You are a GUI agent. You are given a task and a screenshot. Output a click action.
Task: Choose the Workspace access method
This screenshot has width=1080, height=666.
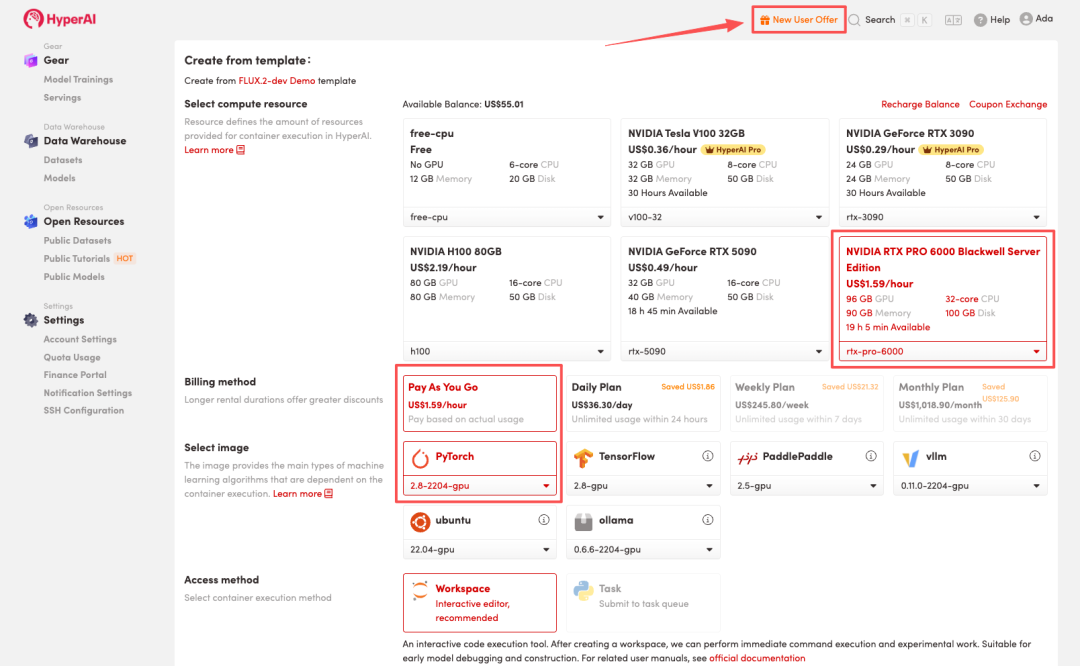coord(480,602)
